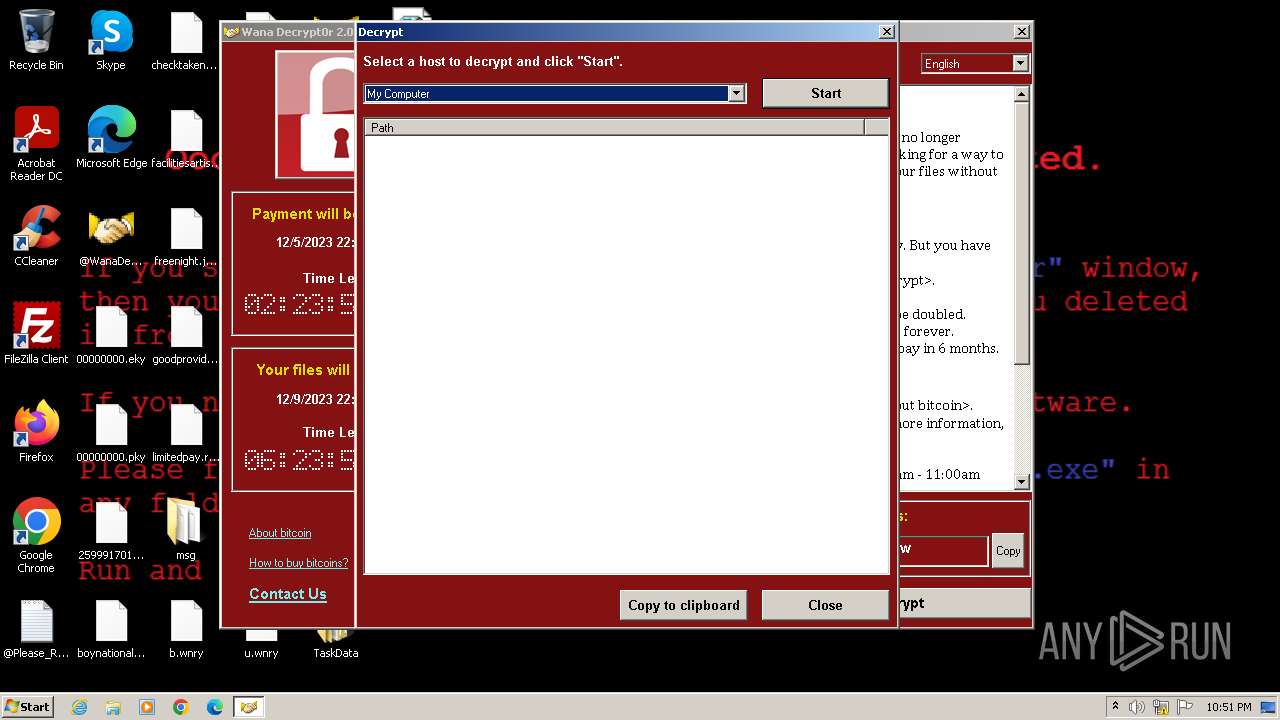Open the Google Chrome desktop shortcut
Screen dimensions: 1280x720
[x=36, y=535]
